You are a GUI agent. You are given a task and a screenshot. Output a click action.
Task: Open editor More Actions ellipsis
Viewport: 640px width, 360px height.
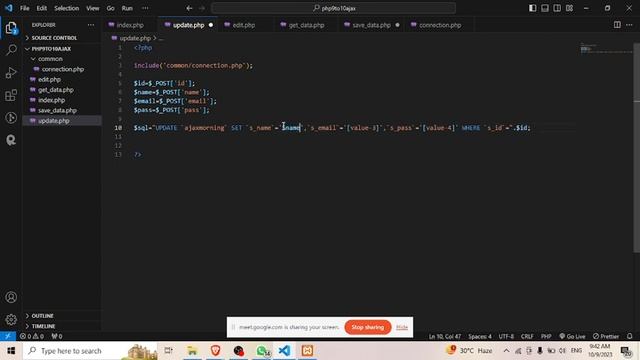(x=629, y=25)
